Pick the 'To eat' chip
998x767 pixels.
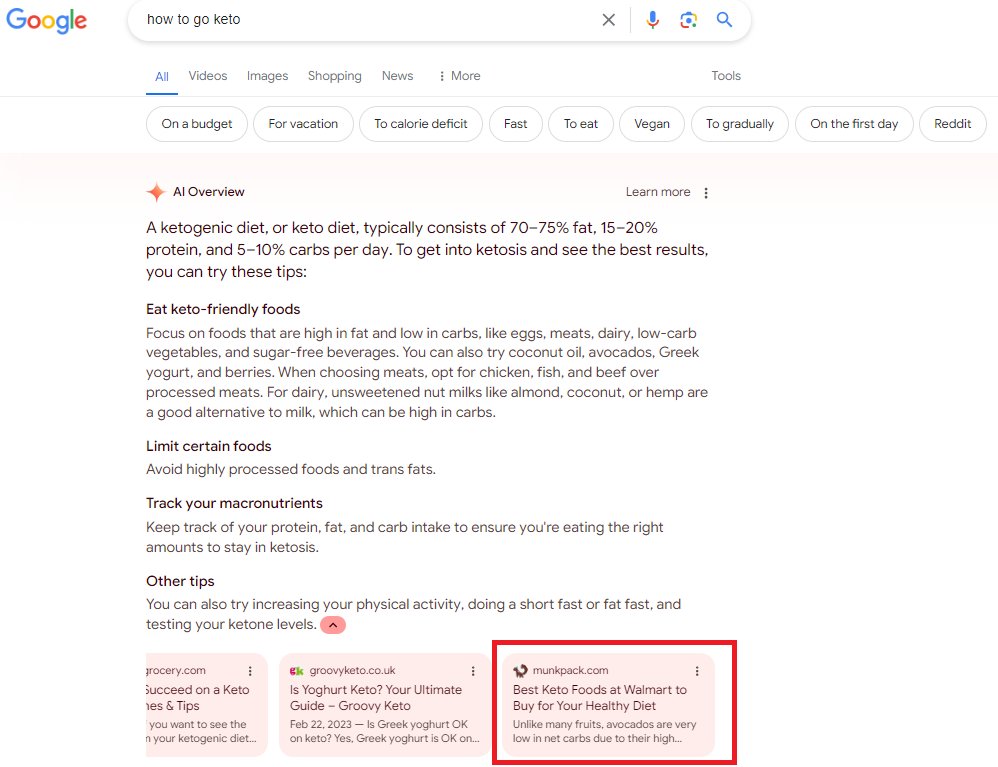pos(580,123)
